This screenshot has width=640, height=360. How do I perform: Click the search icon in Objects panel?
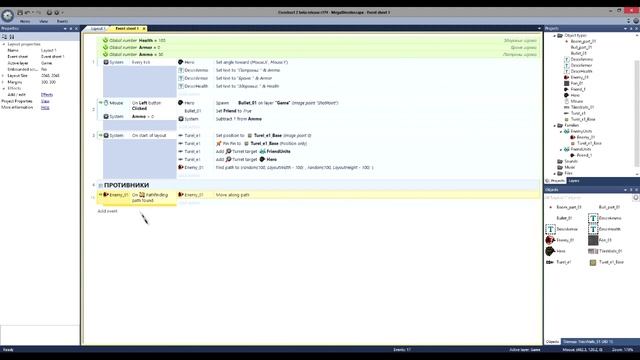coord(636,198)
